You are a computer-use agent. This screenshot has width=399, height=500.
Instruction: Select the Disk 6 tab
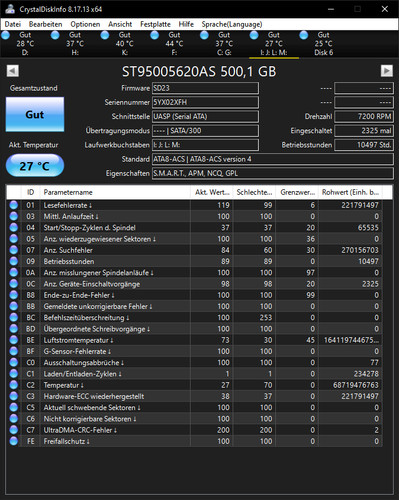[323, 44]
